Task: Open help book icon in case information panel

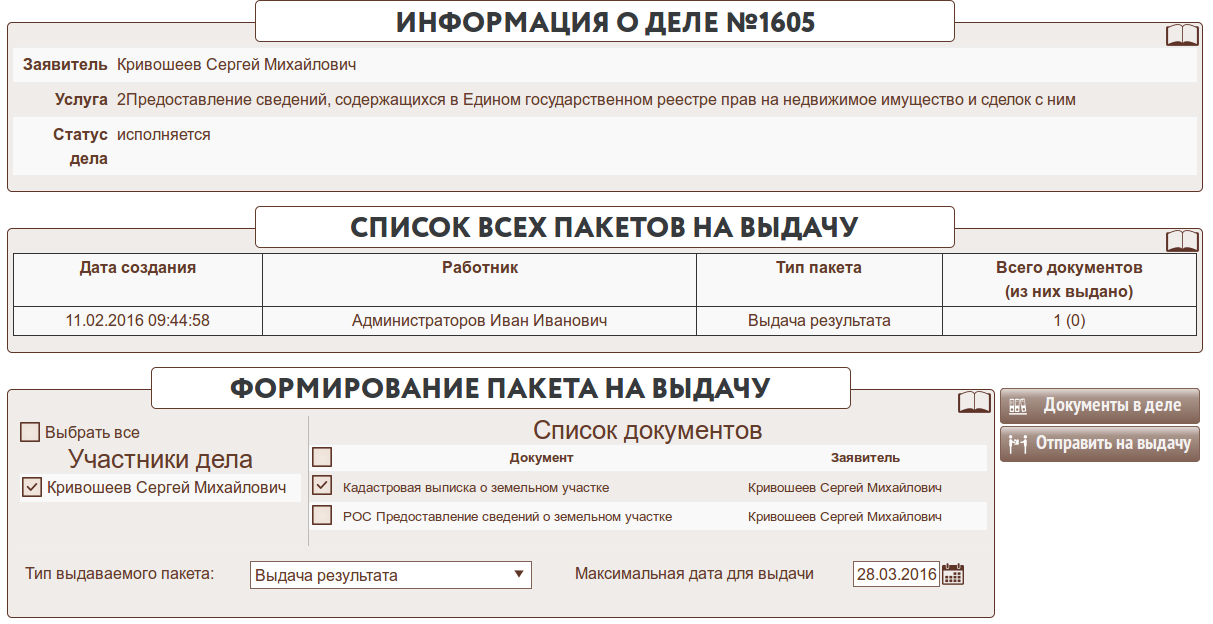Action: pos(1182,36)
